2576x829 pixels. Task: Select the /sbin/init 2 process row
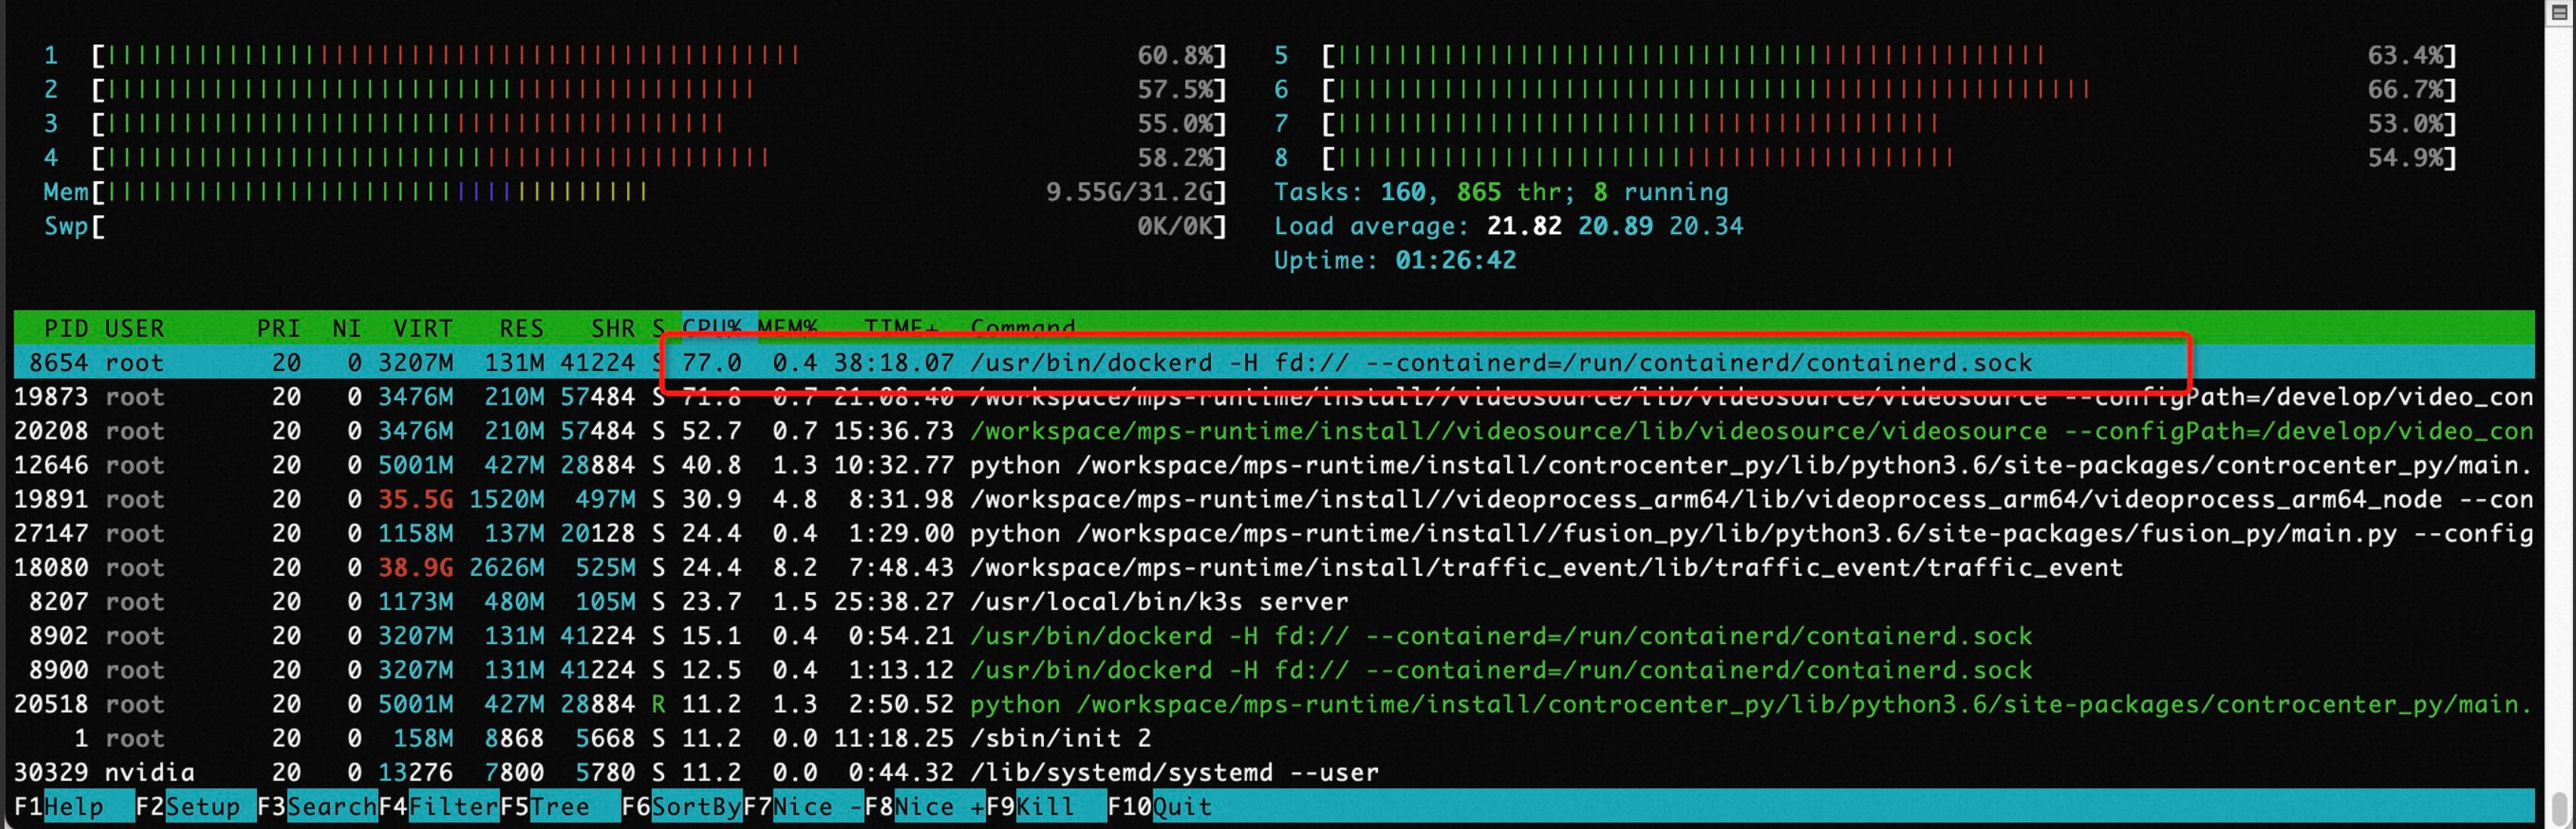pyautogui.click(x=1060, y=739)
